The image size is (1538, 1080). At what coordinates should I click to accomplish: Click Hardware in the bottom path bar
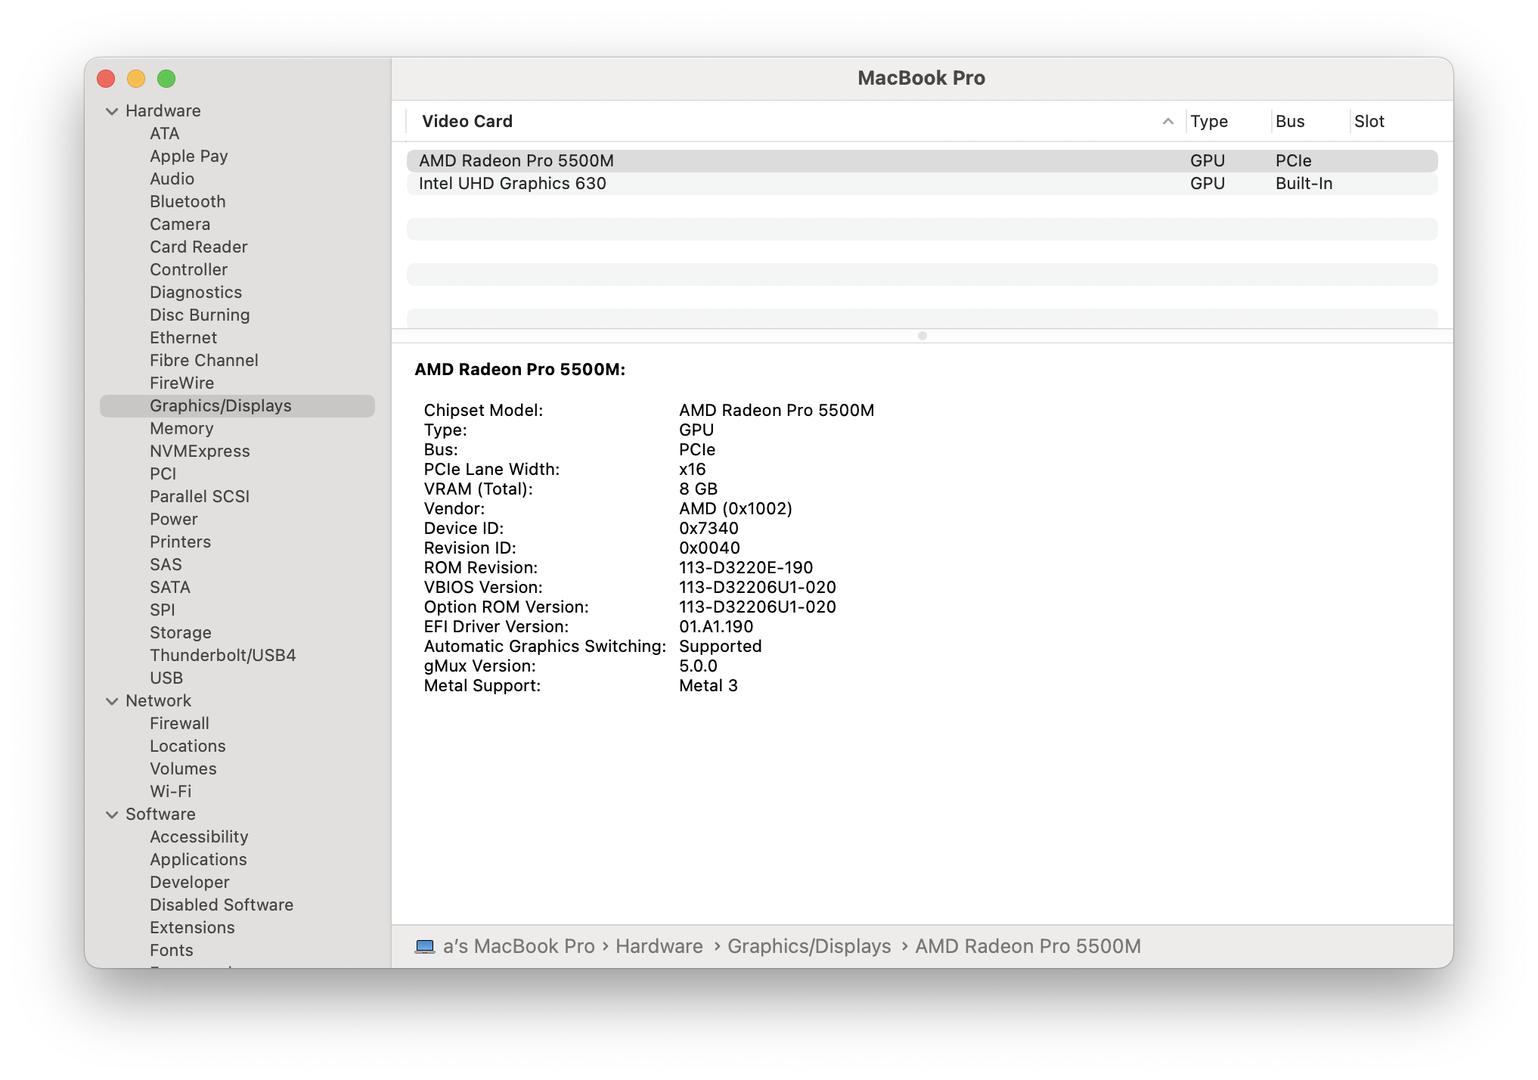[x=658, y=946]
